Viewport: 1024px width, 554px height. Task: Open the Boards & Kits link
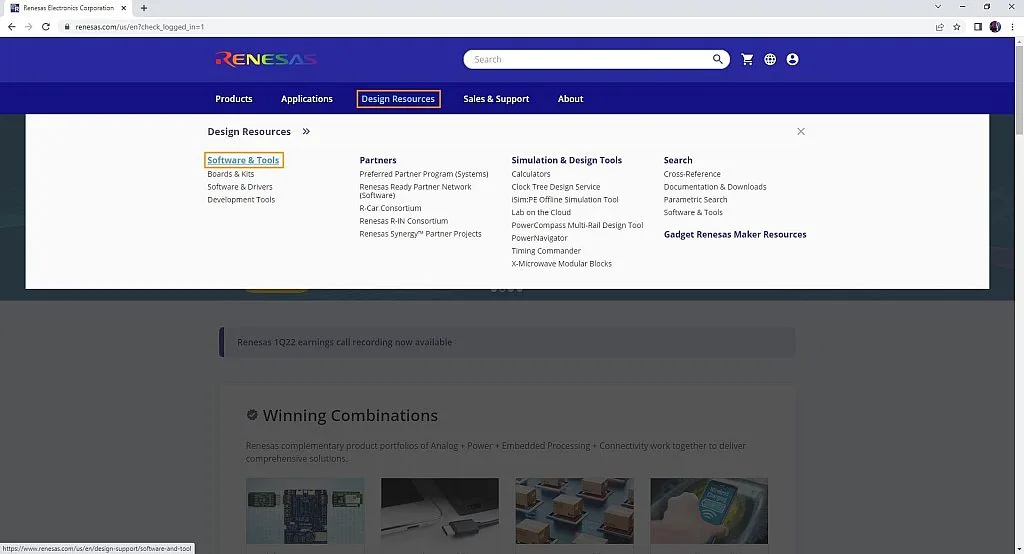231,174
